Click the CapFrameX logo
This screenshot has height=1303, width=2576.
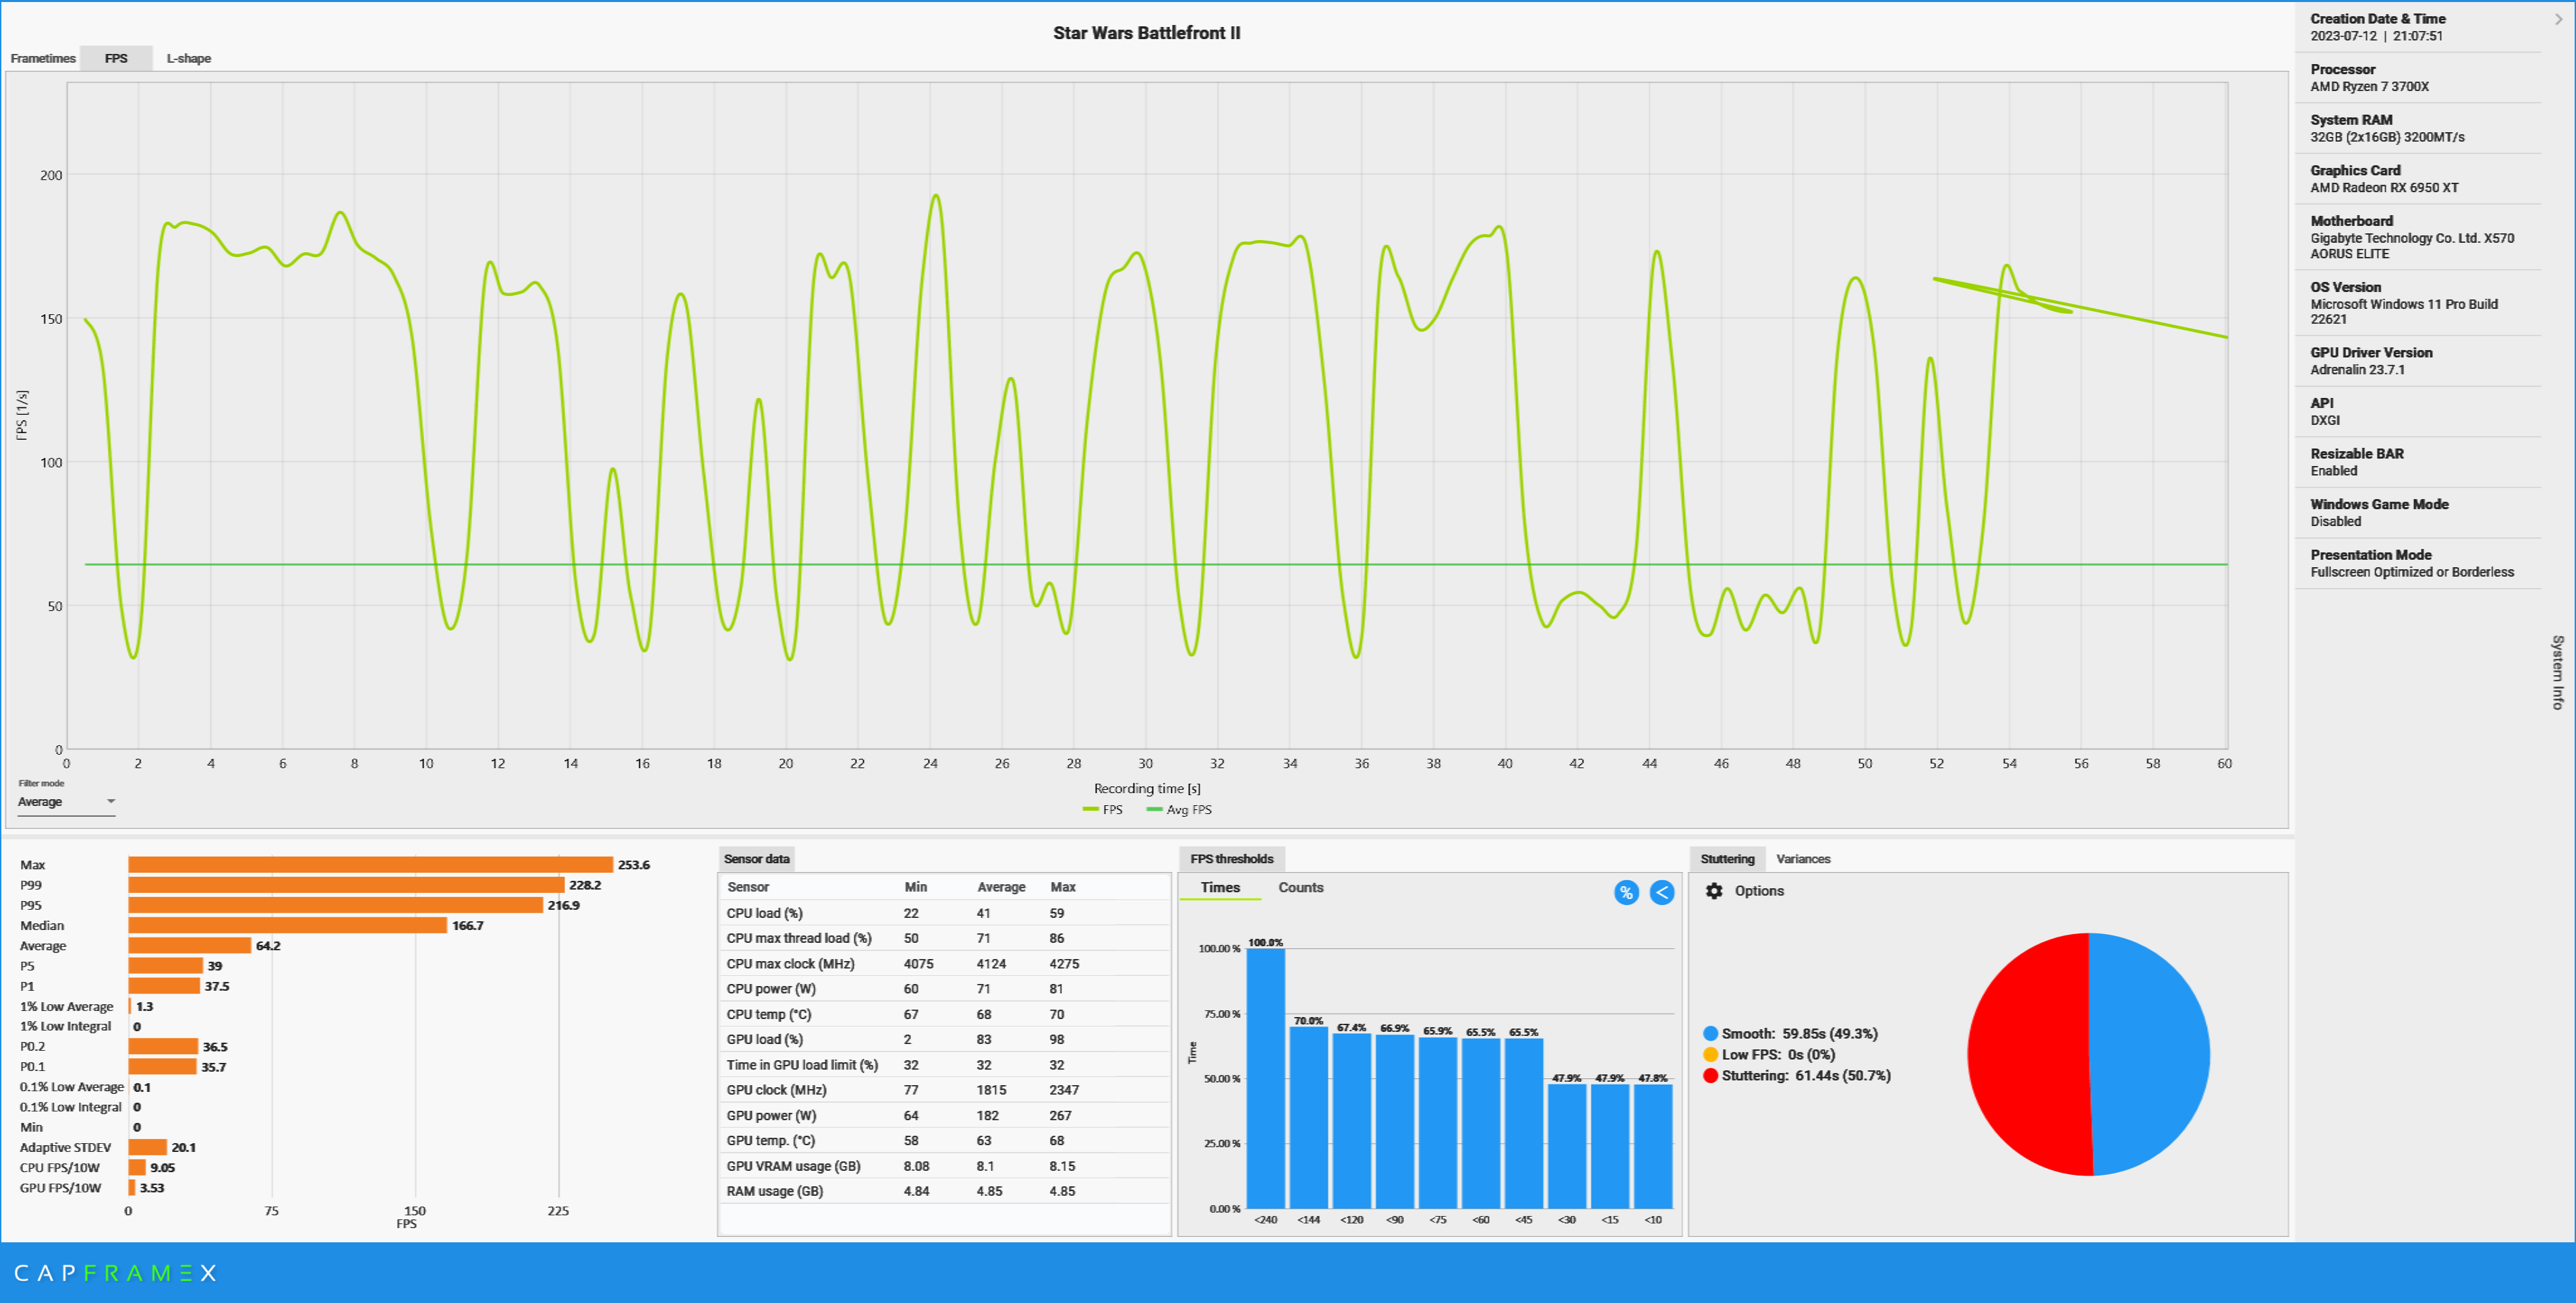[115, 1272]
